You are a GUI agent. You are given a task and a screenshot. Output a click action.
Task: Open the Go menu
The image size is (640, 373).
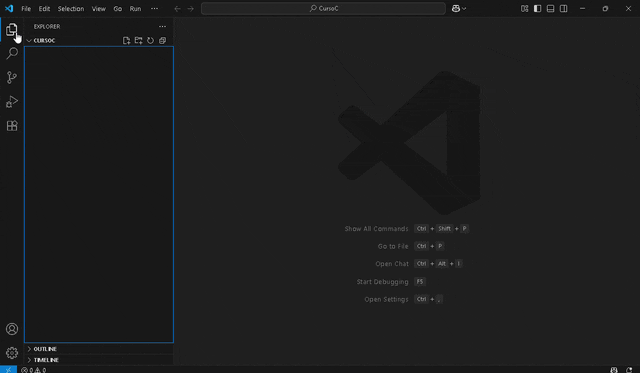click(118, 9)
